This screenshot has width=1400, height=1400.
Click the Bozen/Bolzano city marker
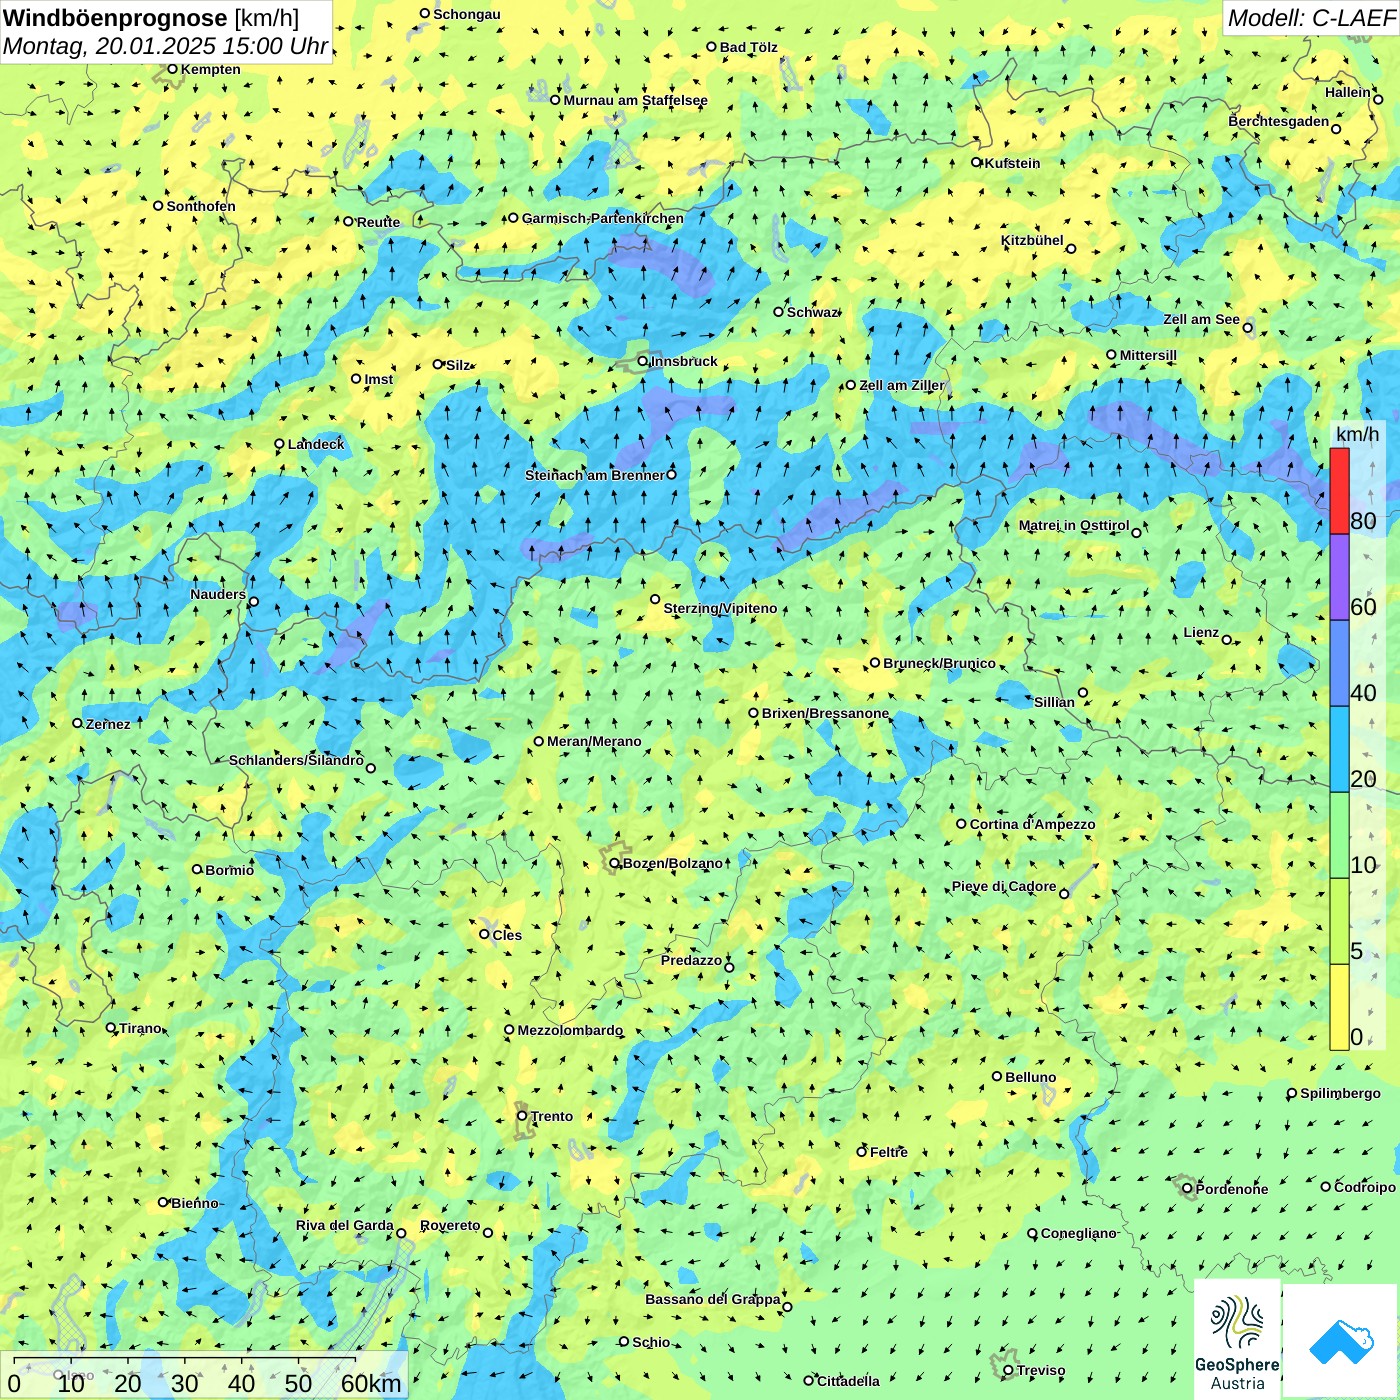pos(615,863)
